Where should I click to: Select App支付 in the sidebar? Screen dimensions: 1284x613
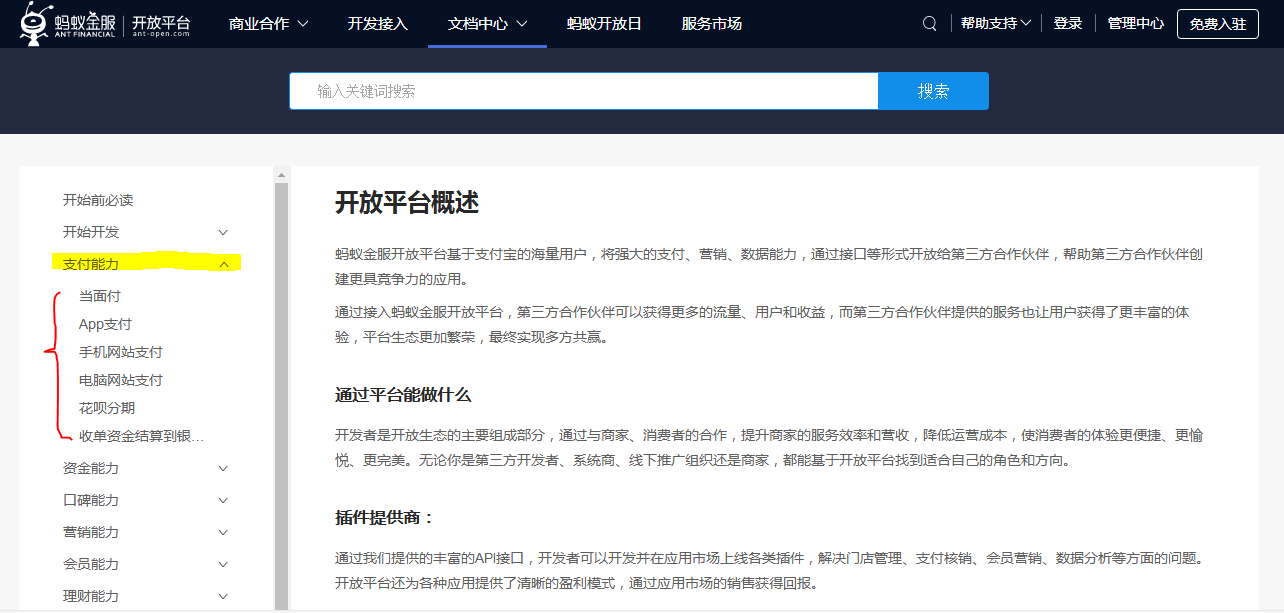tap(105, 324)
